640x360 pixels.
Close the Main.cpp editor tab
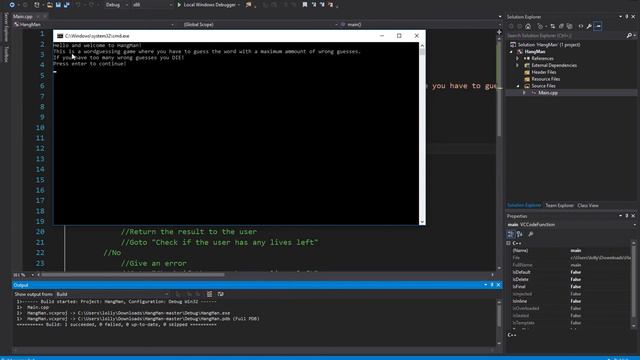coord(45,16)
